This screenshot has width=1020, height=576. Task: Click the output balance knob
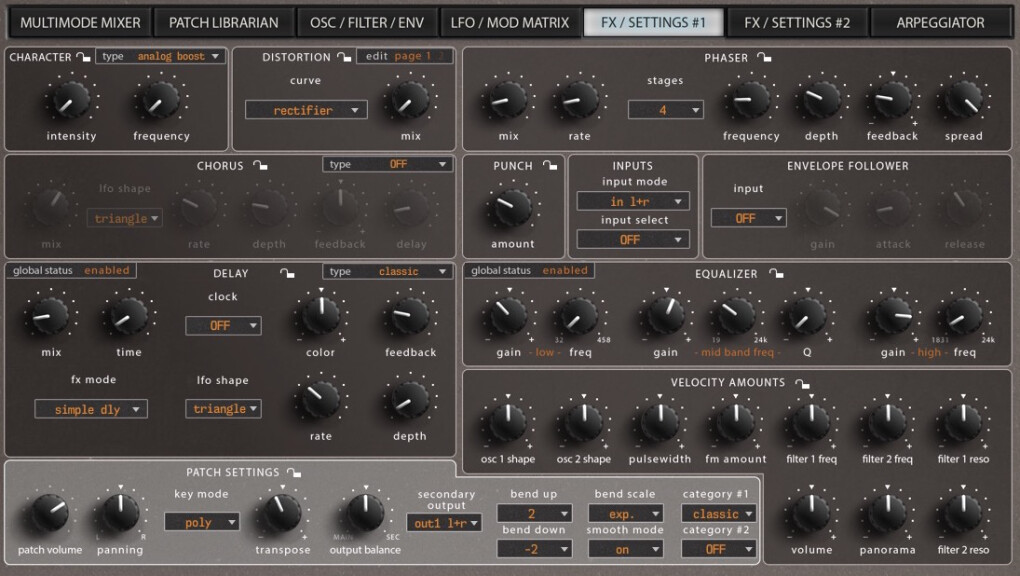pos(365,513)
